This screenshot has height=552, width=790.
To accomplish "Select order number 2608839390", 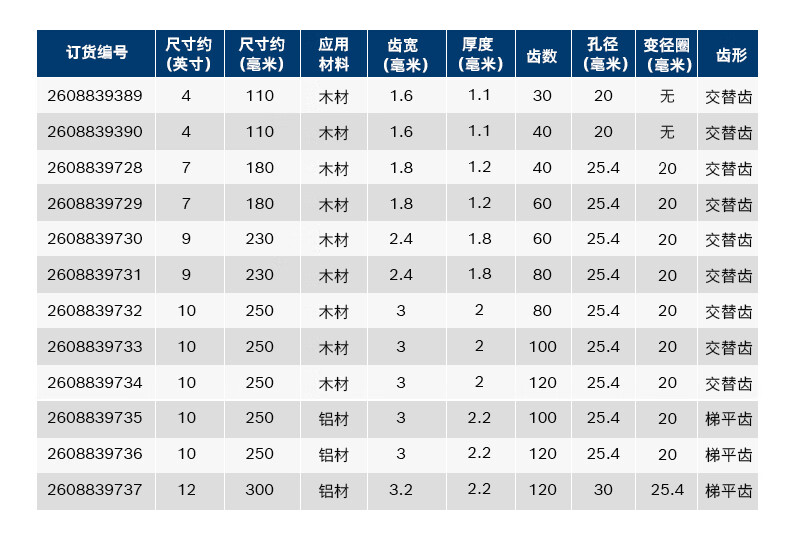I will (x=95, y=131).
